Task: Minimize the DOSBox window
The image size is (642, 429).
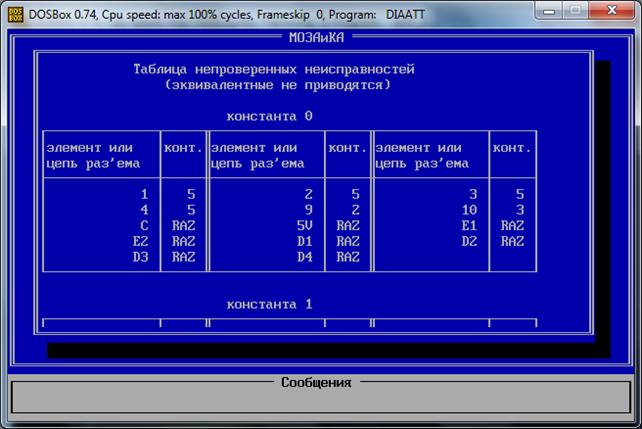Action: tap(549, 11)
